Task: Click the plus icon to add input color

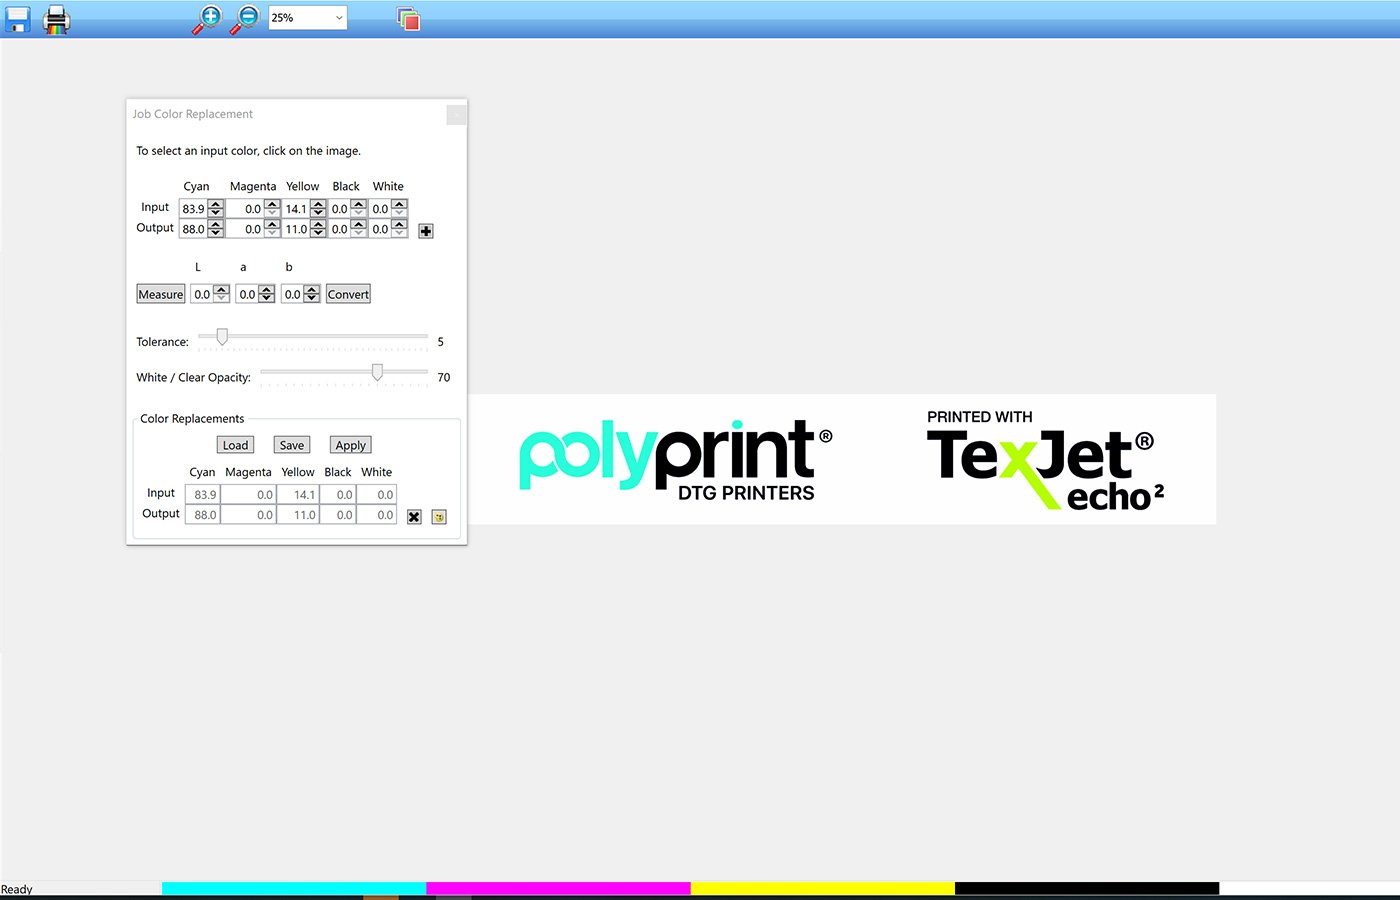Action: (425, 230)
